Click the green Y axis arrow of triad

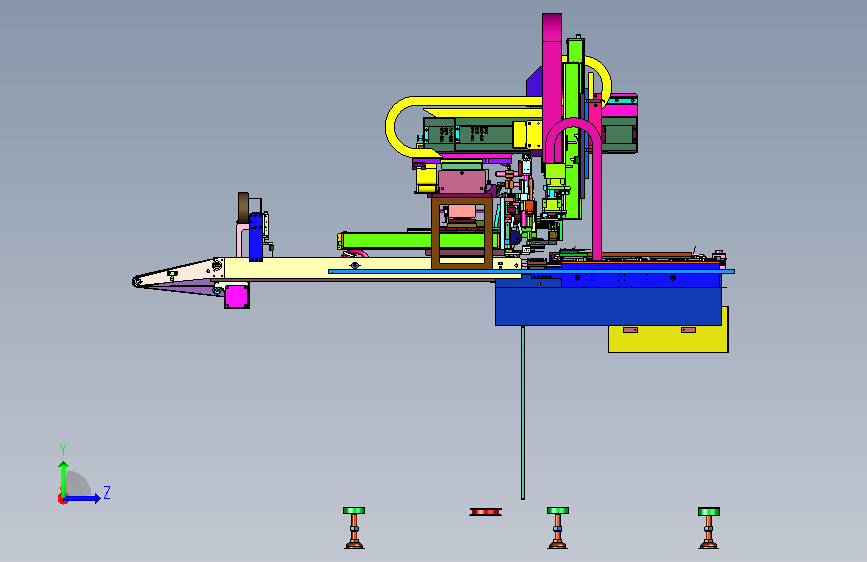64,478
